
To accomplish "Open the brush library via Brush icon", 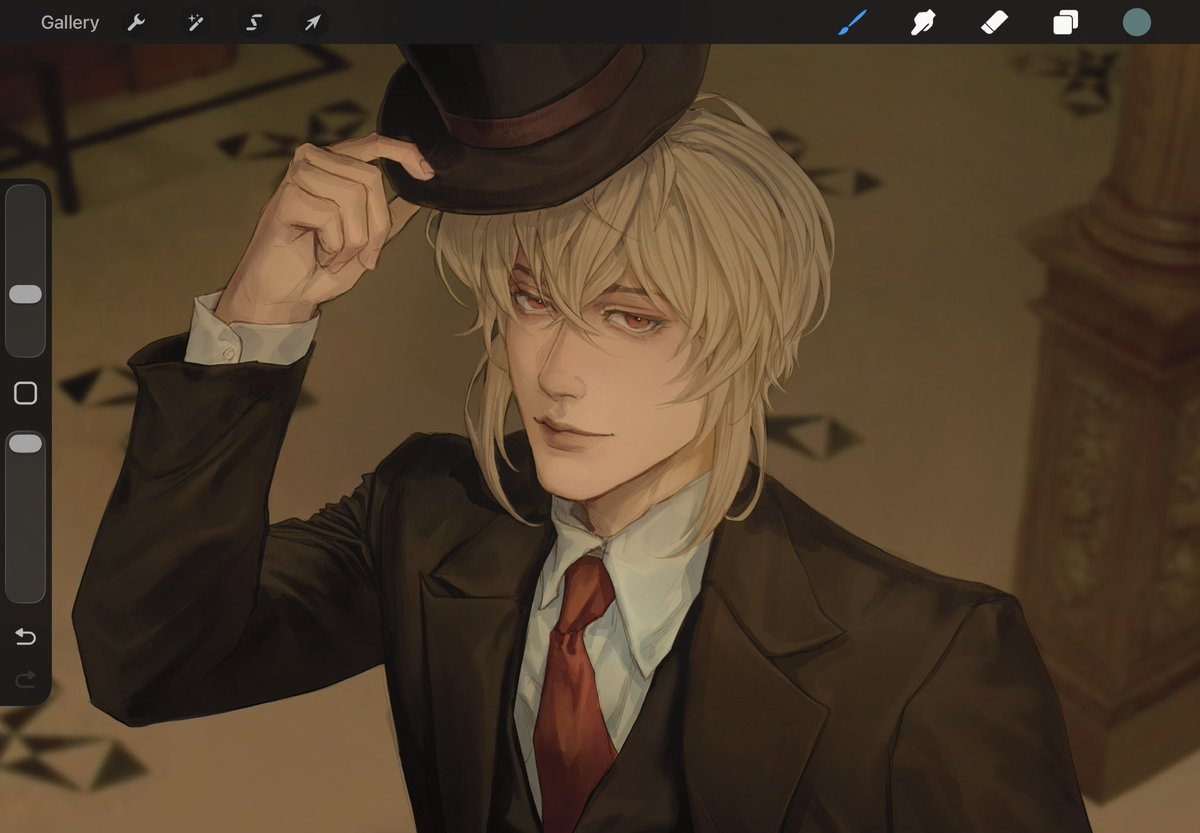I will (x=851, y=21).
